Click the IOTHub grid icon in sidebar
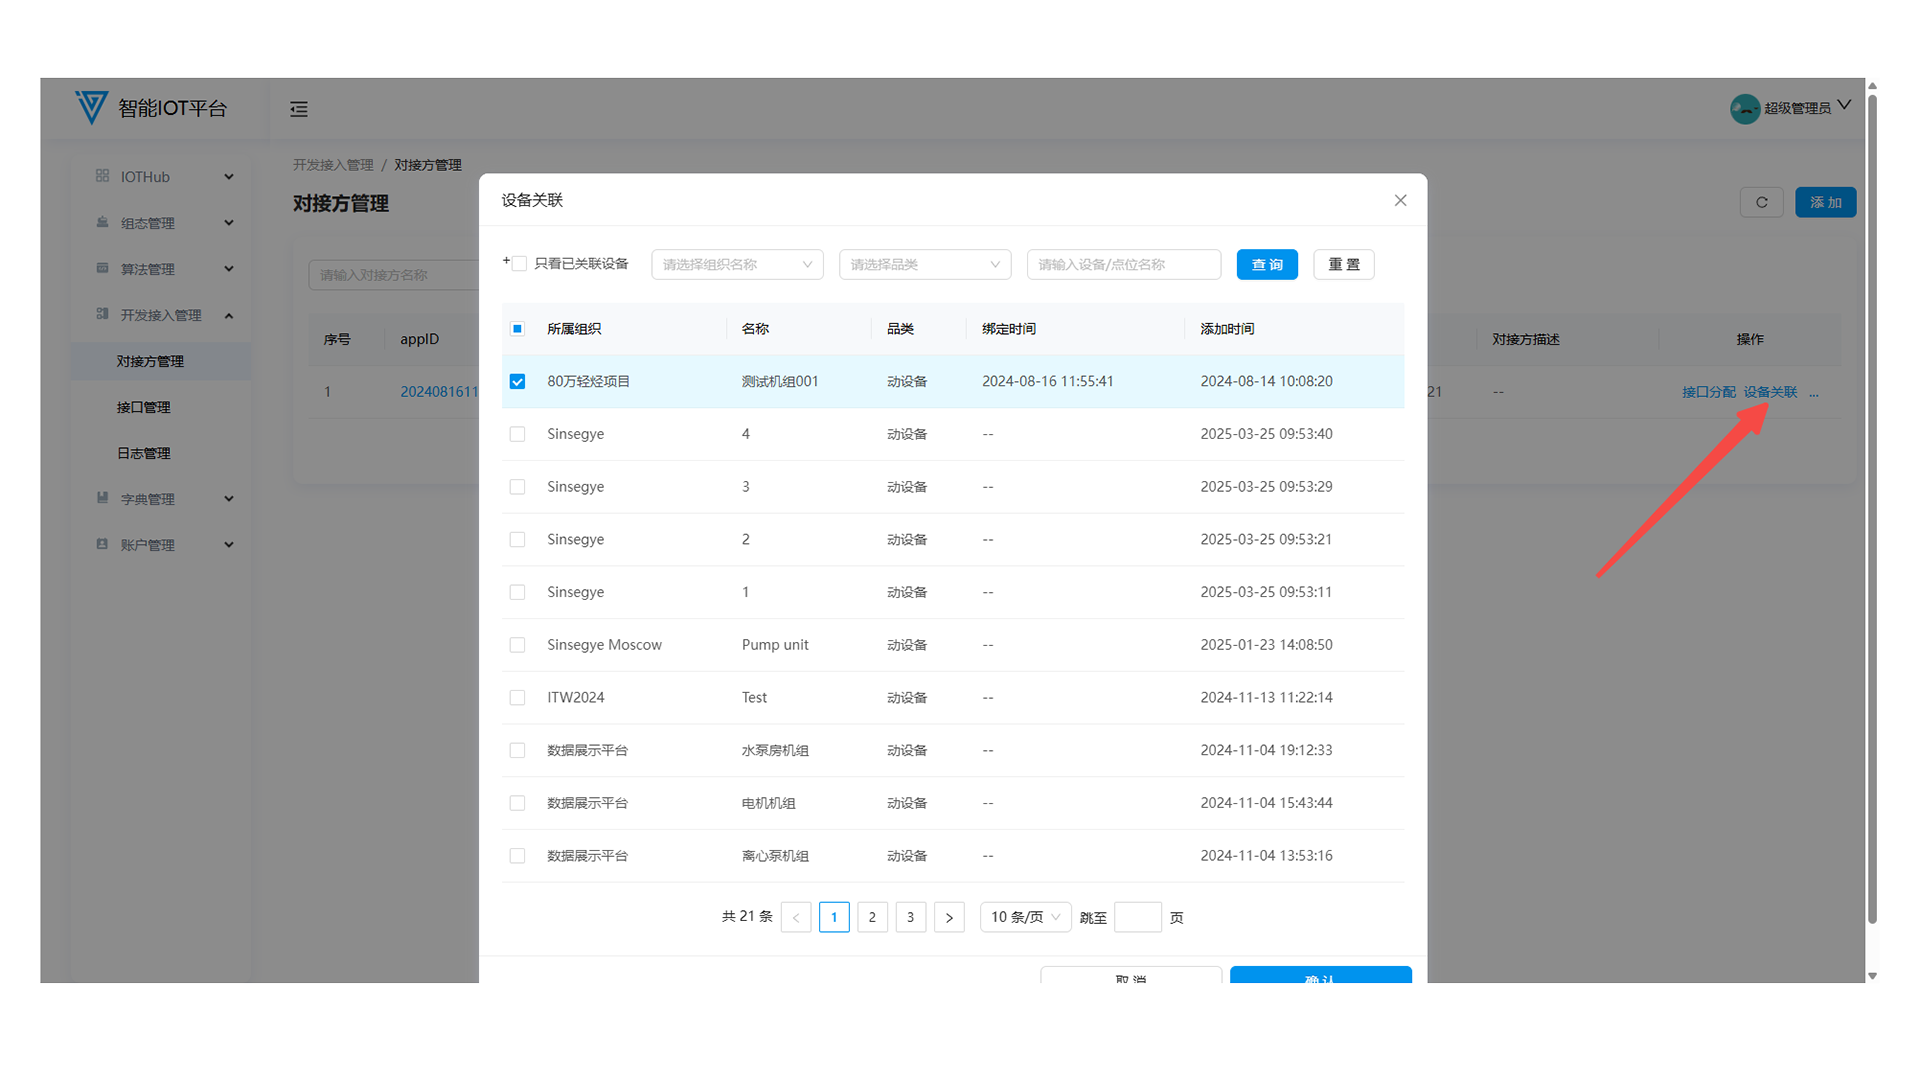This screenshot has width=1920, height=1080. tap(102, 176)
